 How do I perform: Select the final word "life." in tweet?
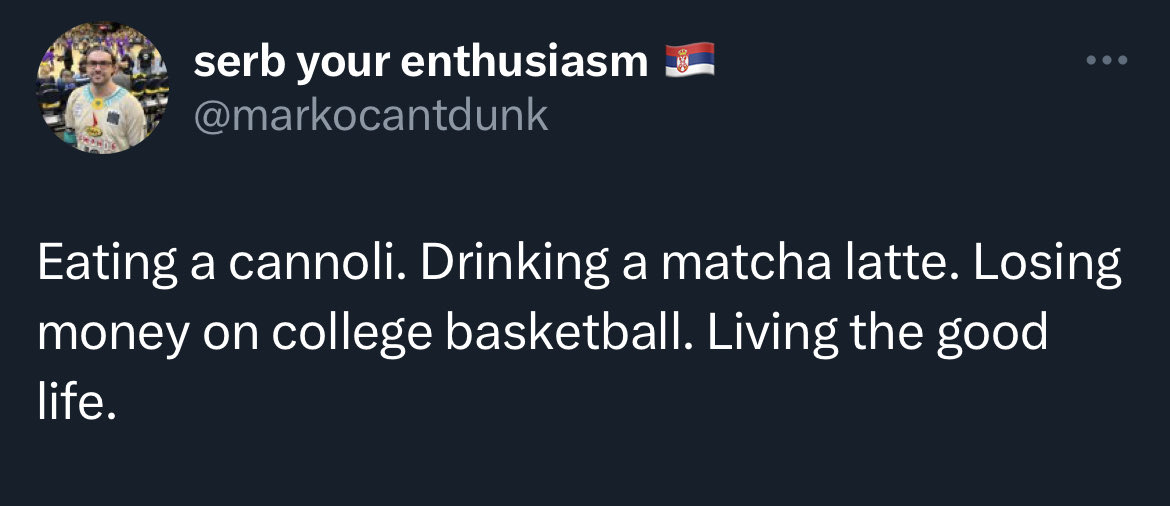coord(78,401)
